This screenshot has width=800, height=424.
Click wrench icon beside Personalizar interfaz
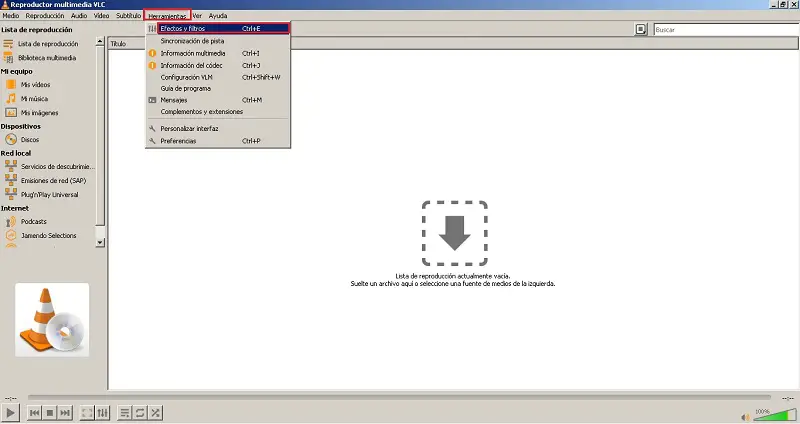point(152,129)
